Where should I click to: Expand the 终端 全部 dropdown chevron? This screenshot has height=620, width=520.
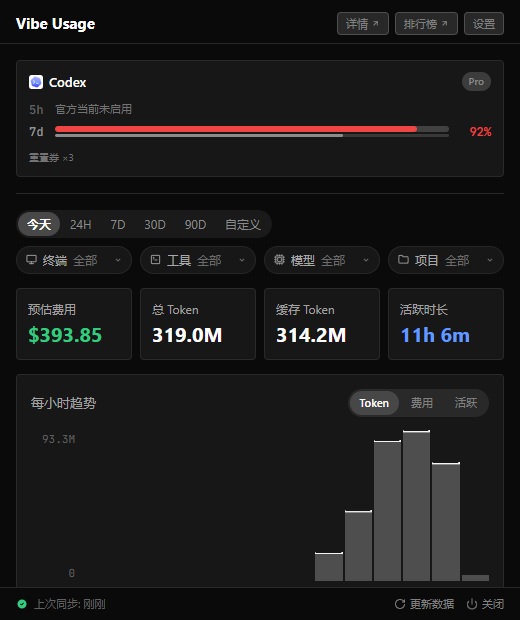(118, 260)
